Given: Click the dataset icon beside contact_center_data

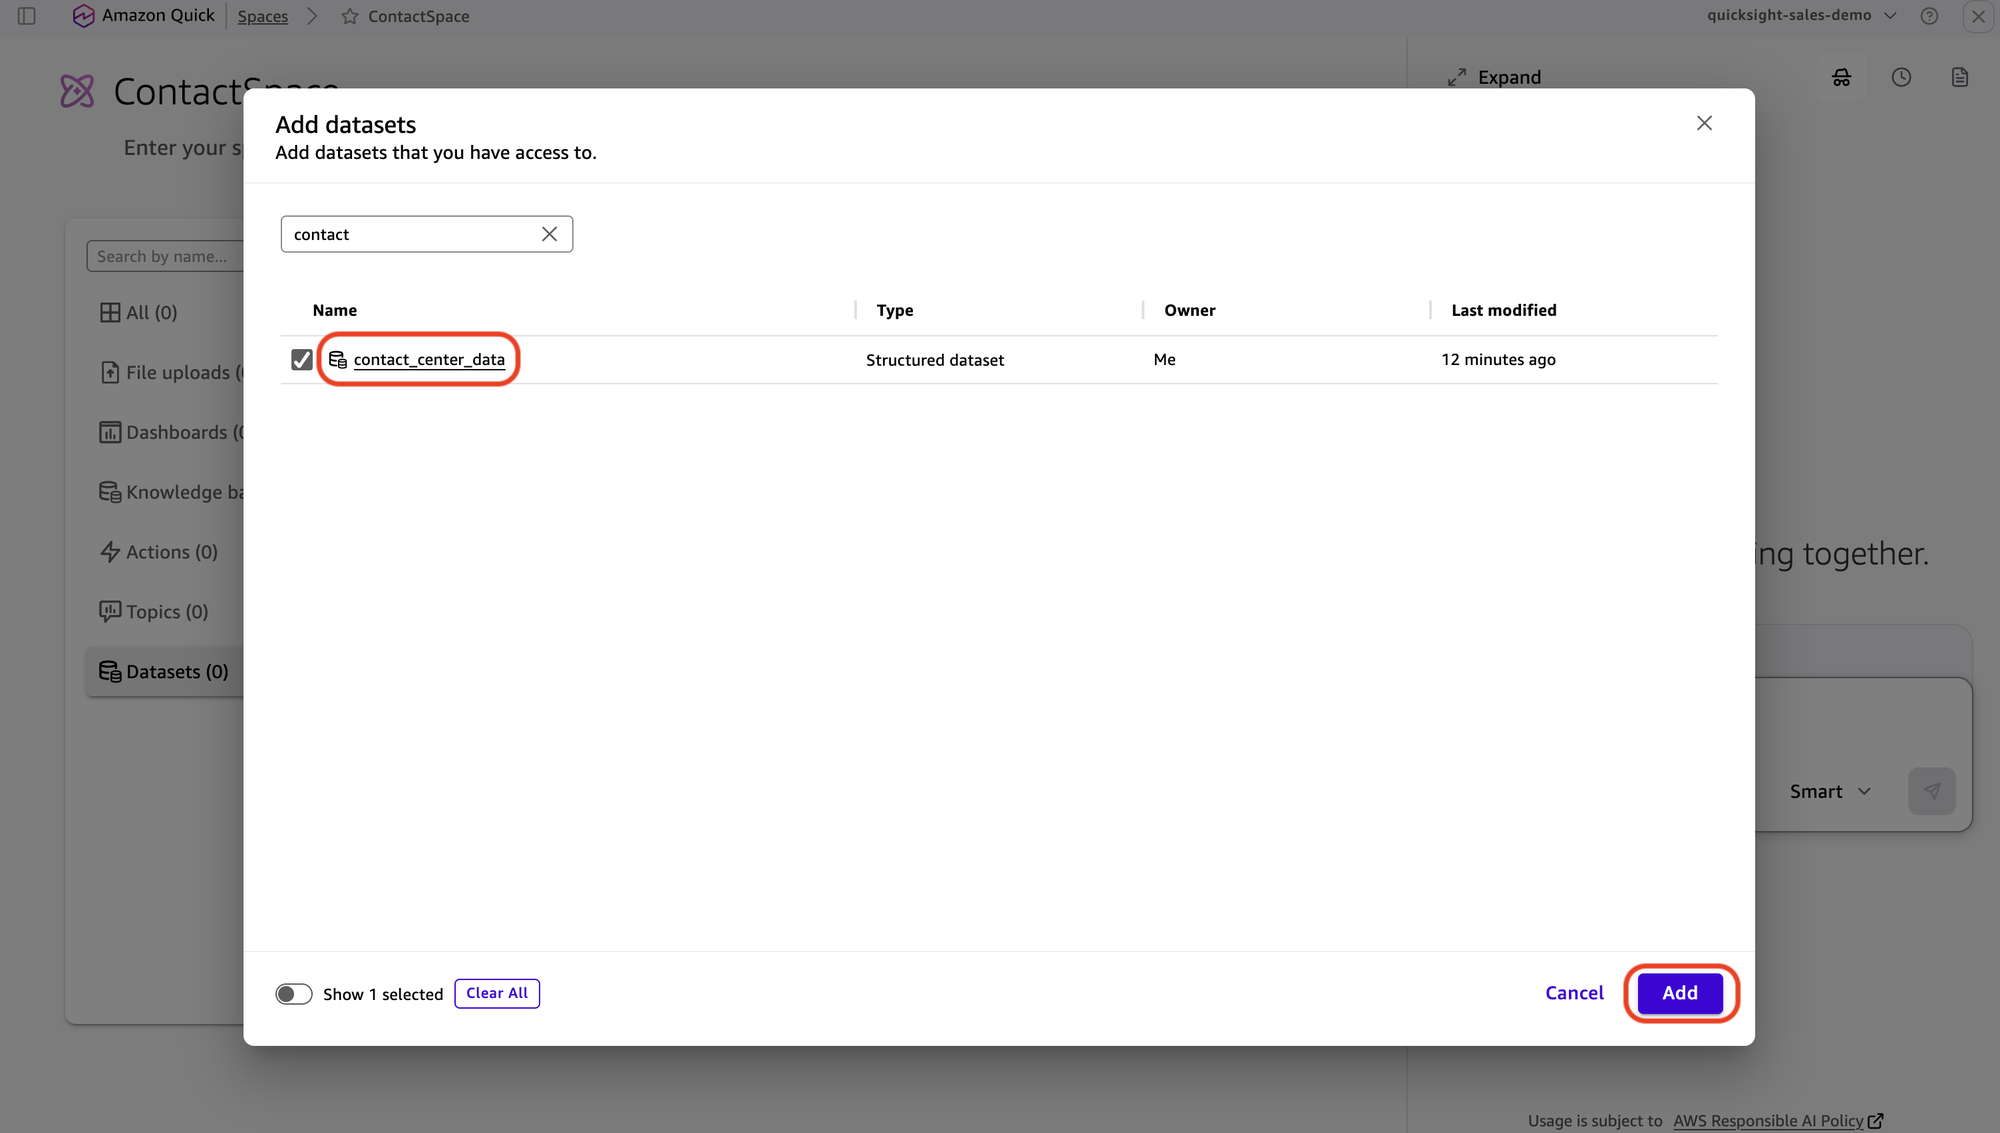Looking at the screenshot, I should [x=338, y=360].
